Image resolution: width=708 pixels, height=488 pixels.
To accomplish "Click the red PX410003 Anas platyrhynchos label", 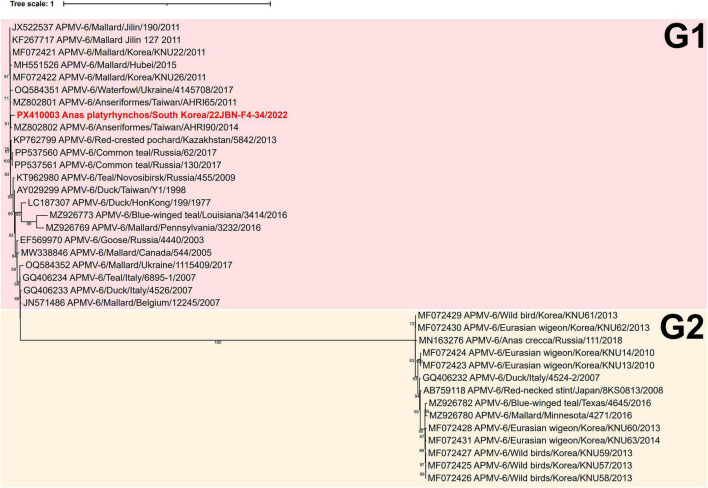I will coord(152,115).
